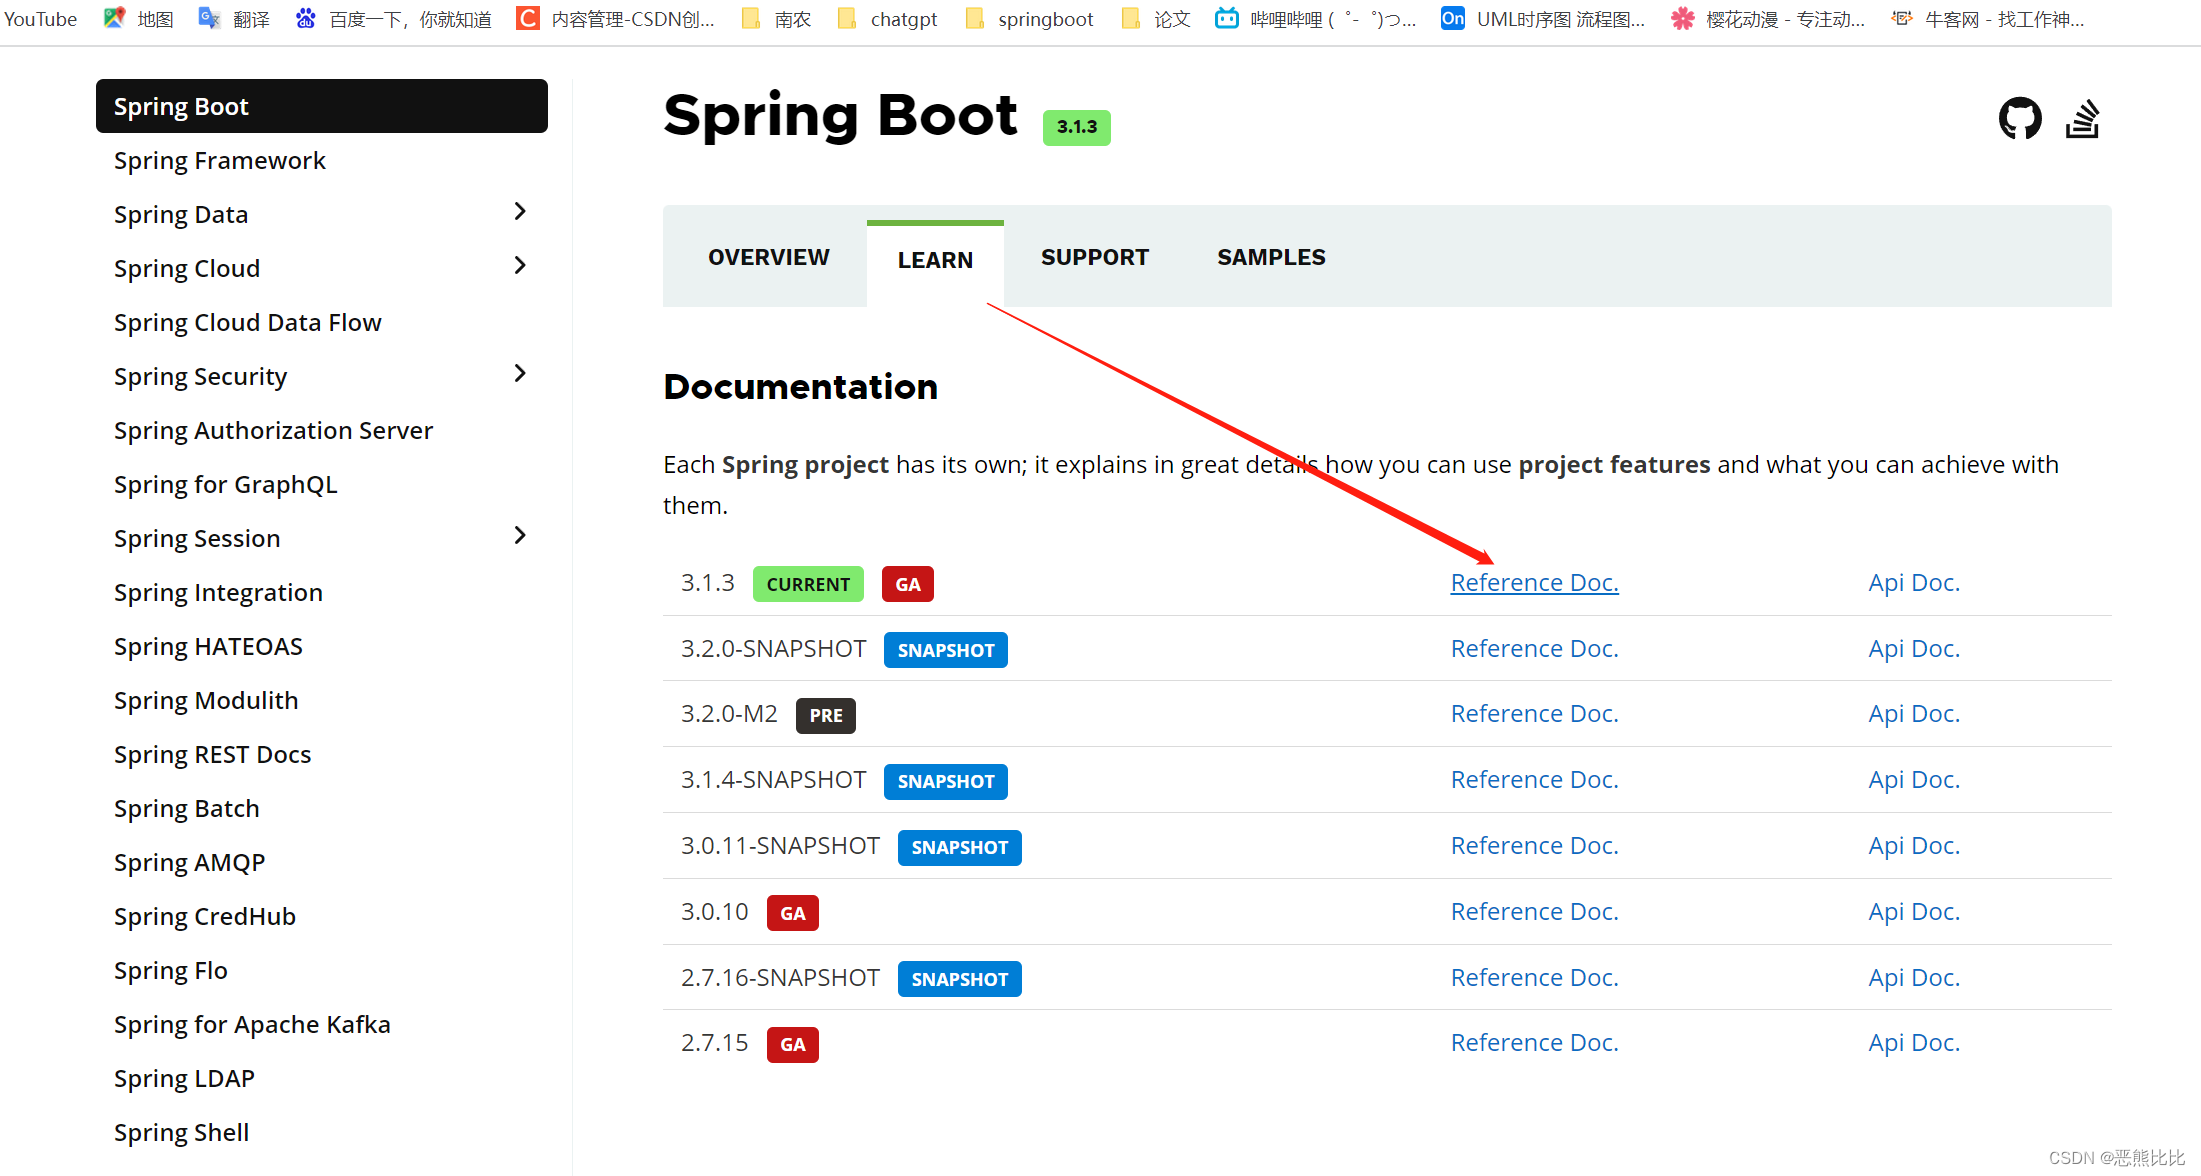Viewport: 2201px width, 1176px height.
Task: Open the 牛客网 bookmark
Action: (1988, 19)
